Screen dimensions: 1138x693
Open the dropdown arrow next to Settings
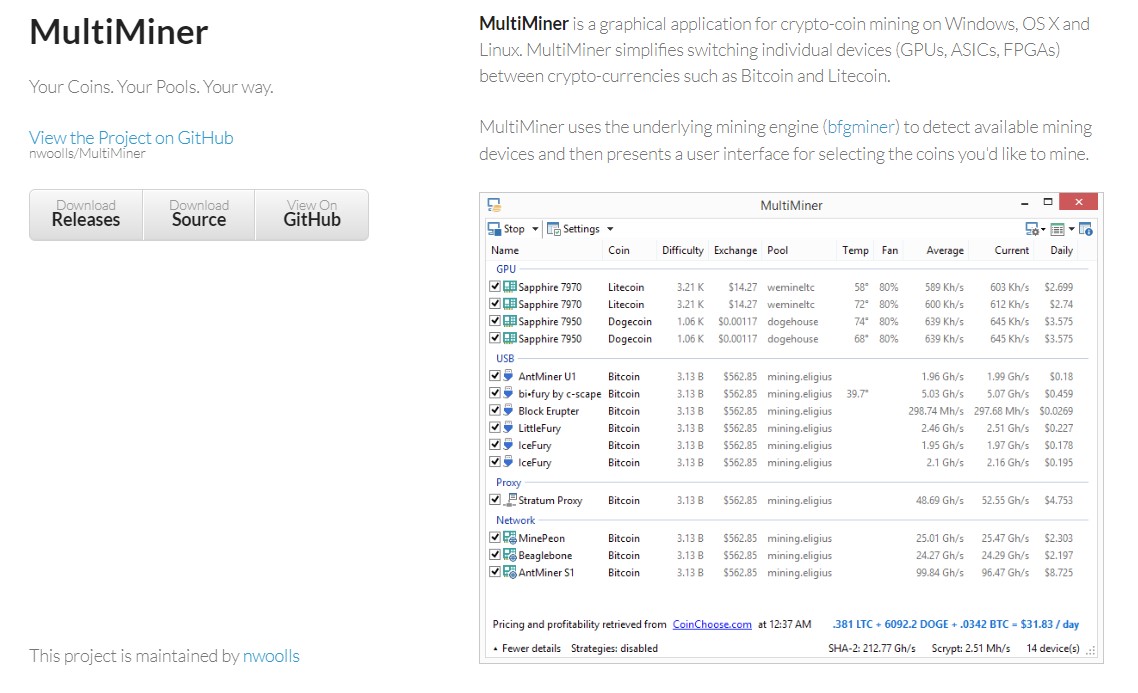pos(610,229)
